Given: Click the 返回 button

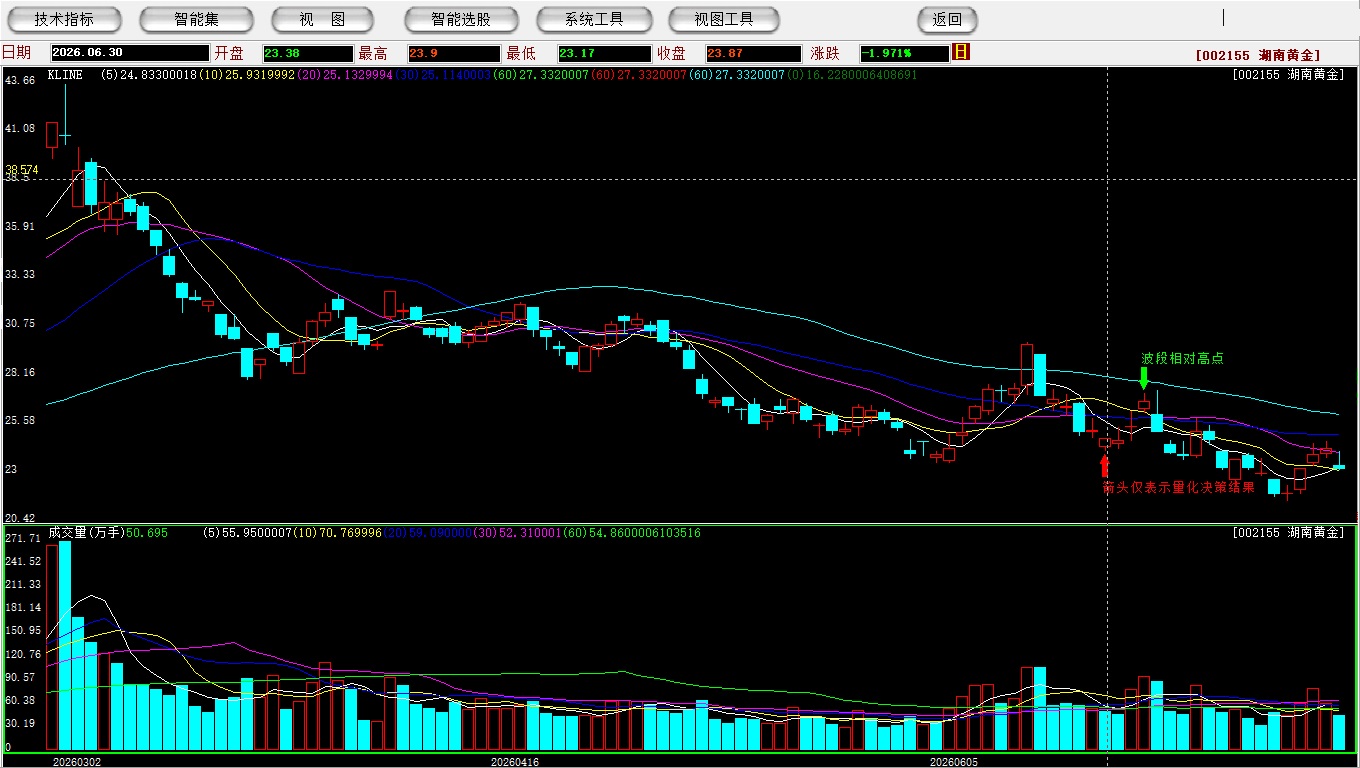Looking at the screenshot, I should click(947, 19).
